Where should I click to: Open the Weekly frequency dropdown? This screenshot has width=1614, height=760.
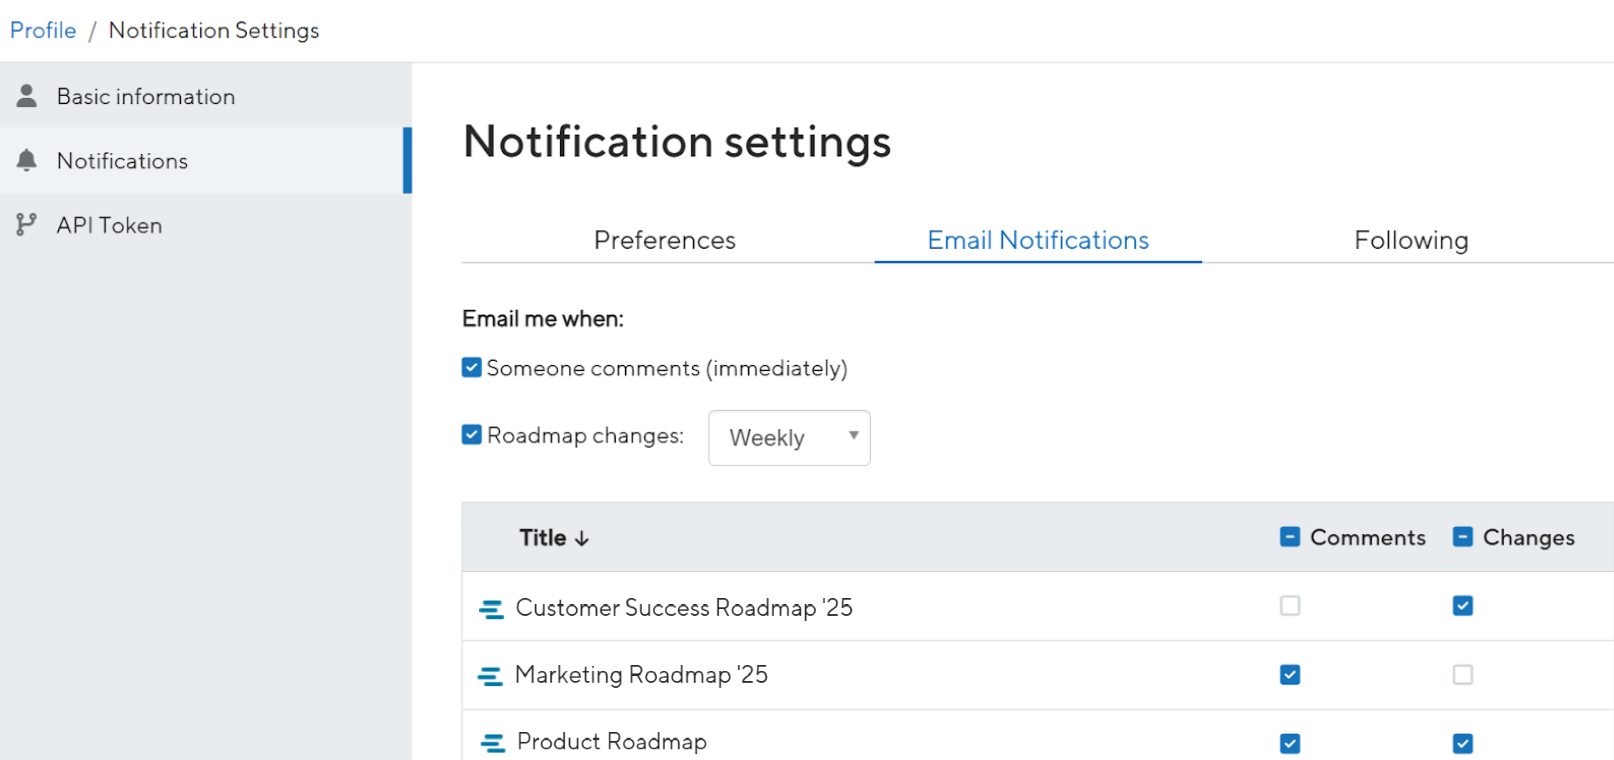pyautogui.click(x=789, y=438)
